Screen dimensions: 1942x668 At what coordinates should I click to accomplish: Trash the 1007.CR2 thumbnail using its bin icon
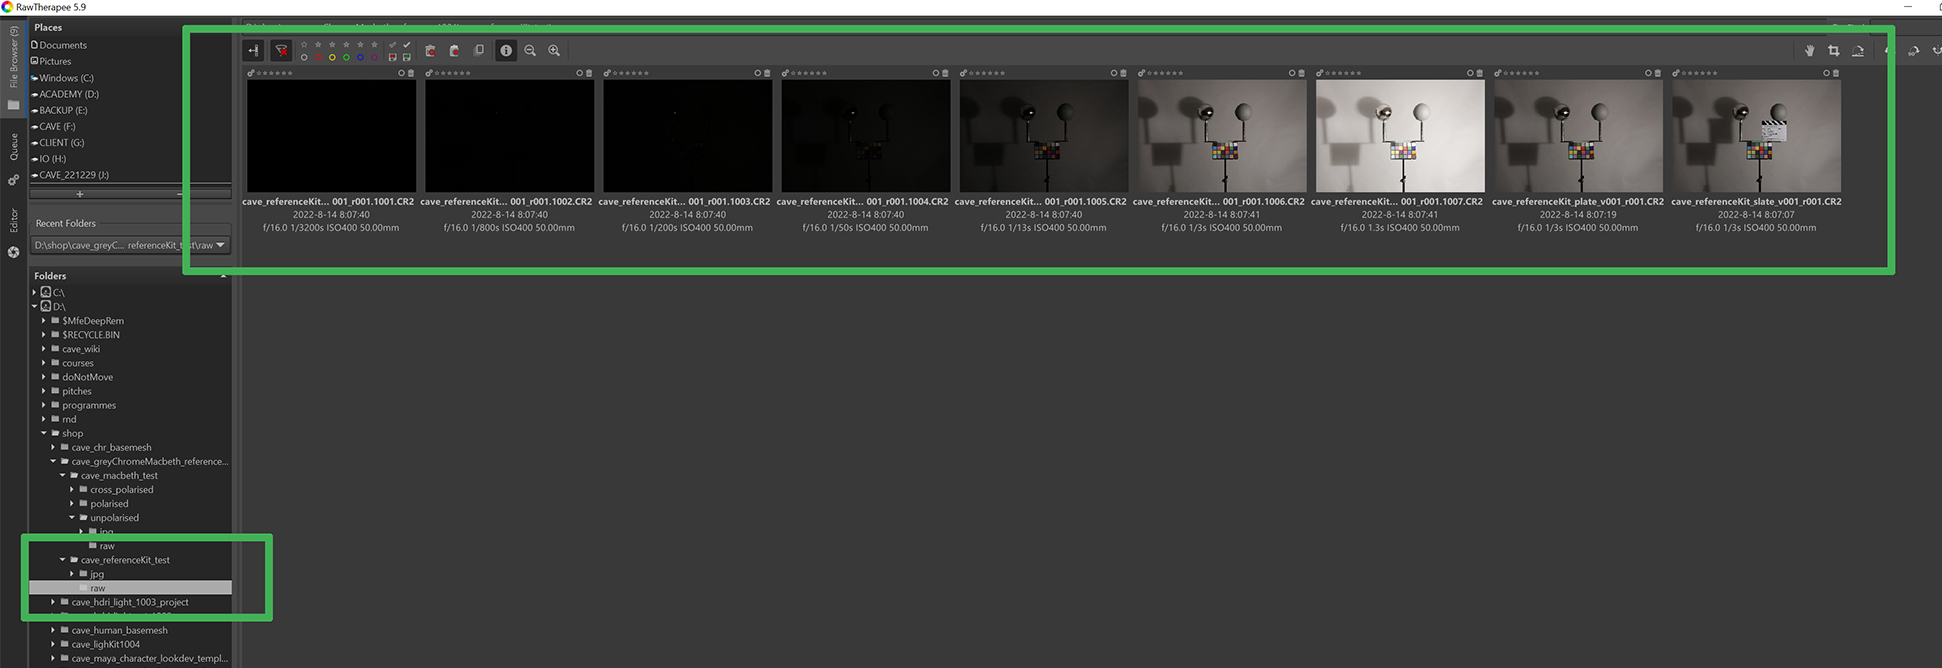tap(1479, 73)
